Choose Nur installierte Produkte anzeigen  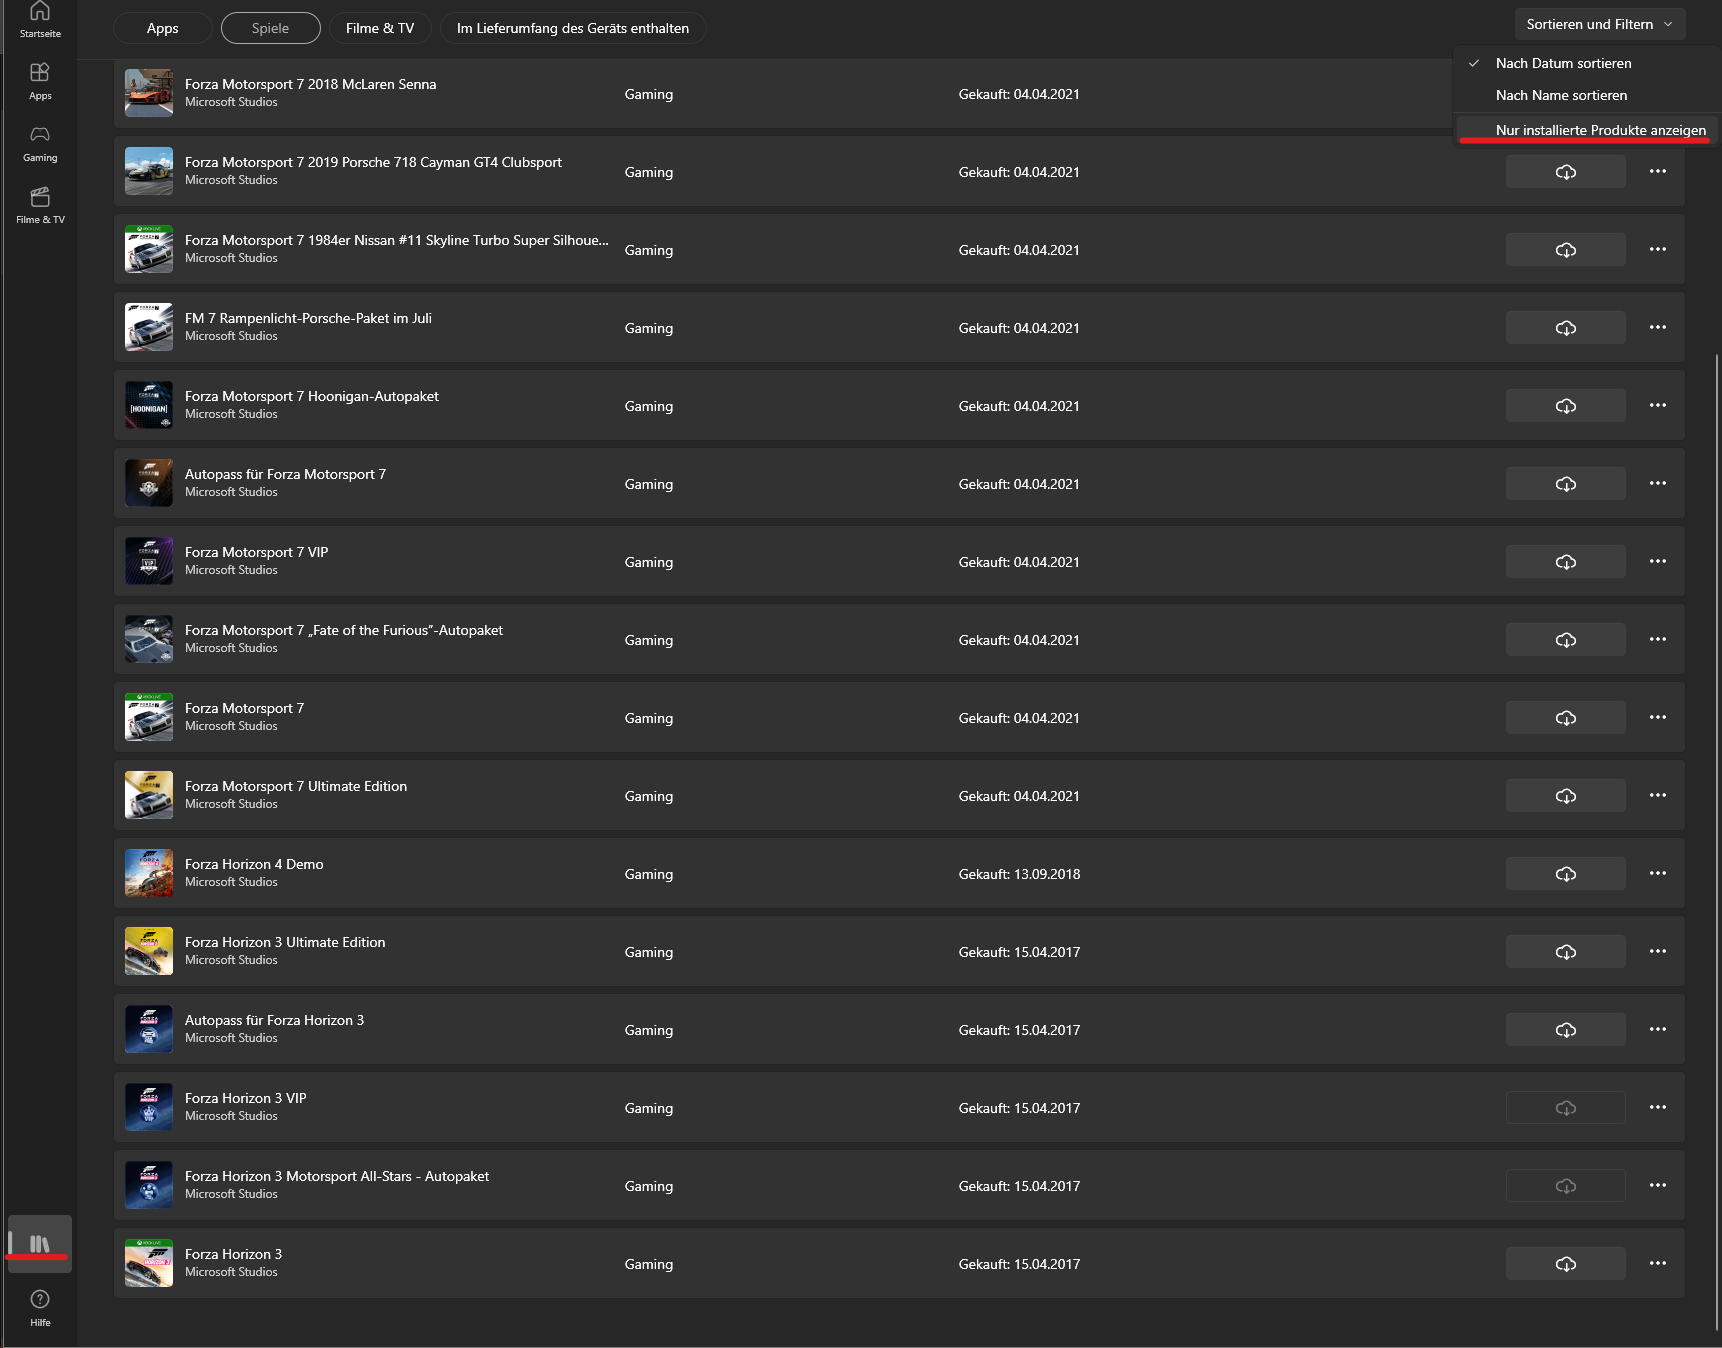coord(1587,130)
